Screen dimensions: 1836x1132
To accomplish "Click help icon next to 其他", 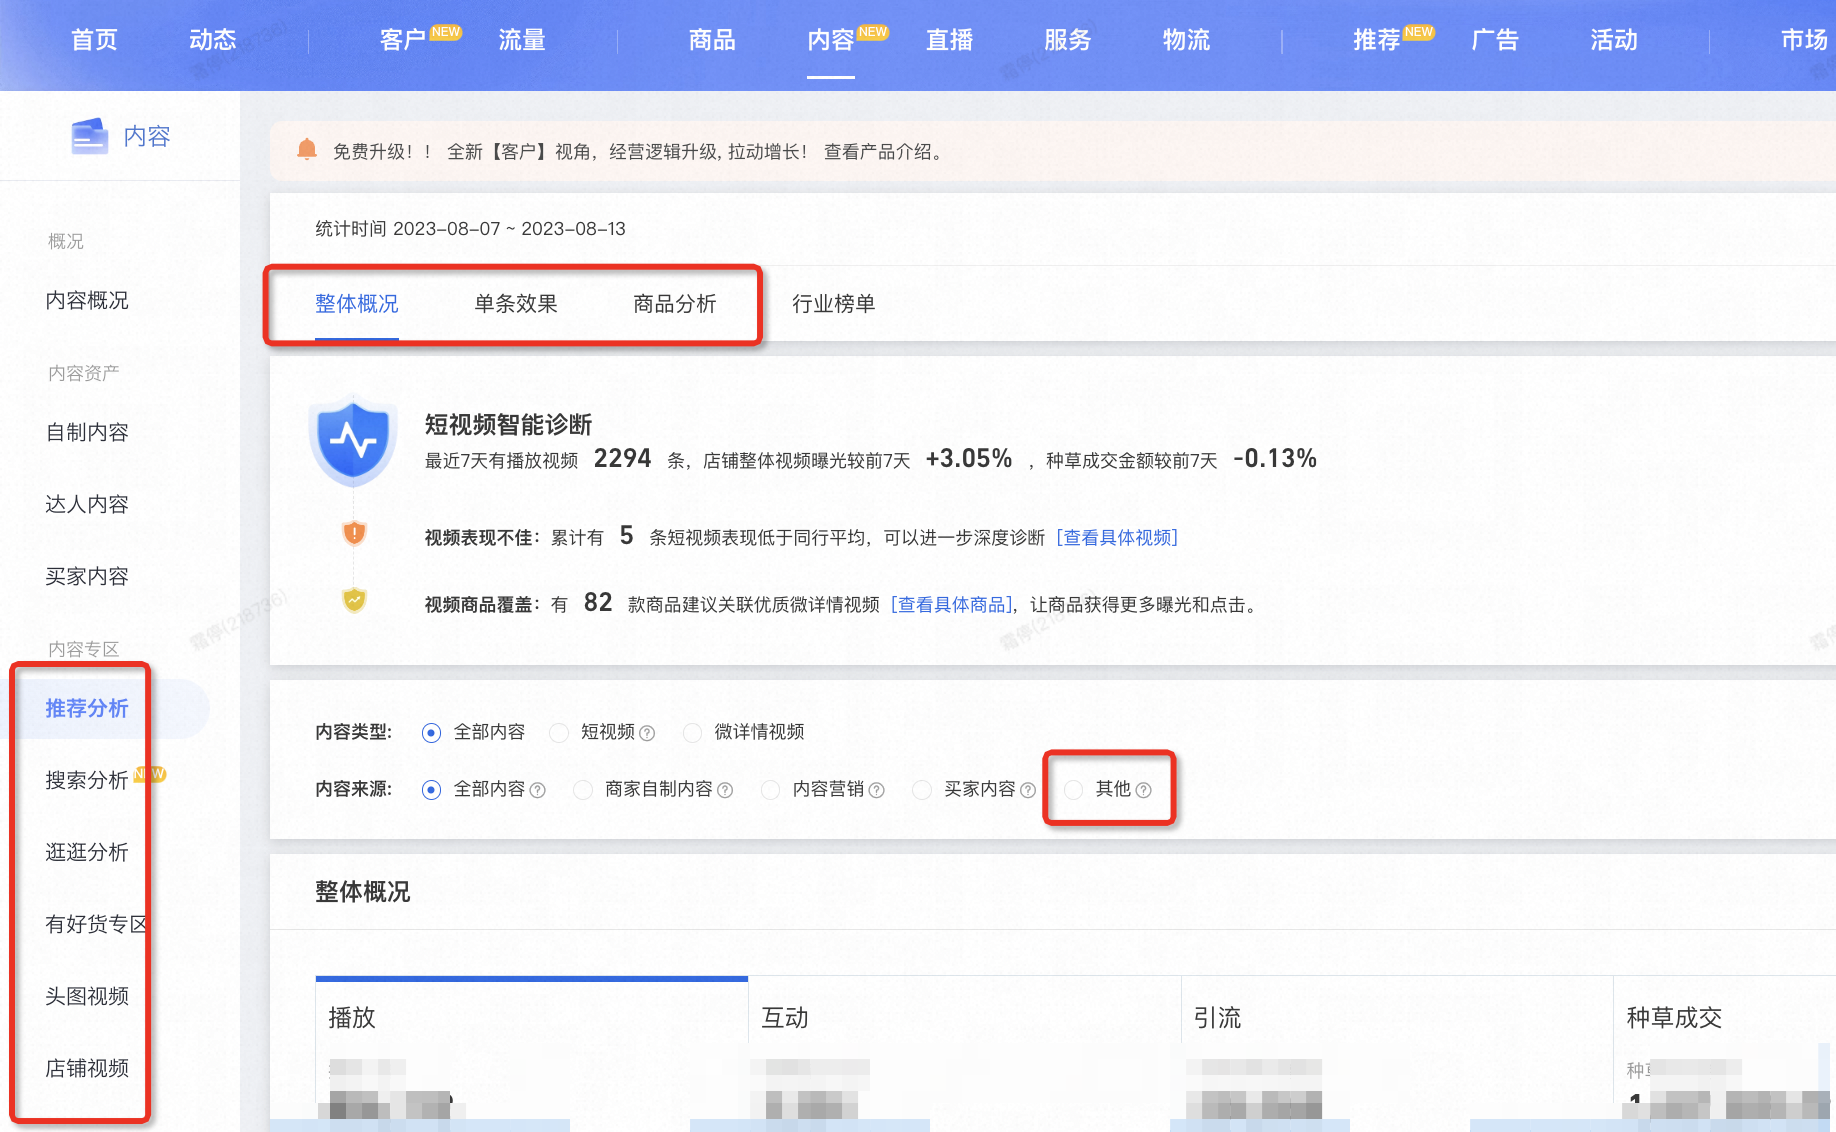I will (x=1143, y=790).
